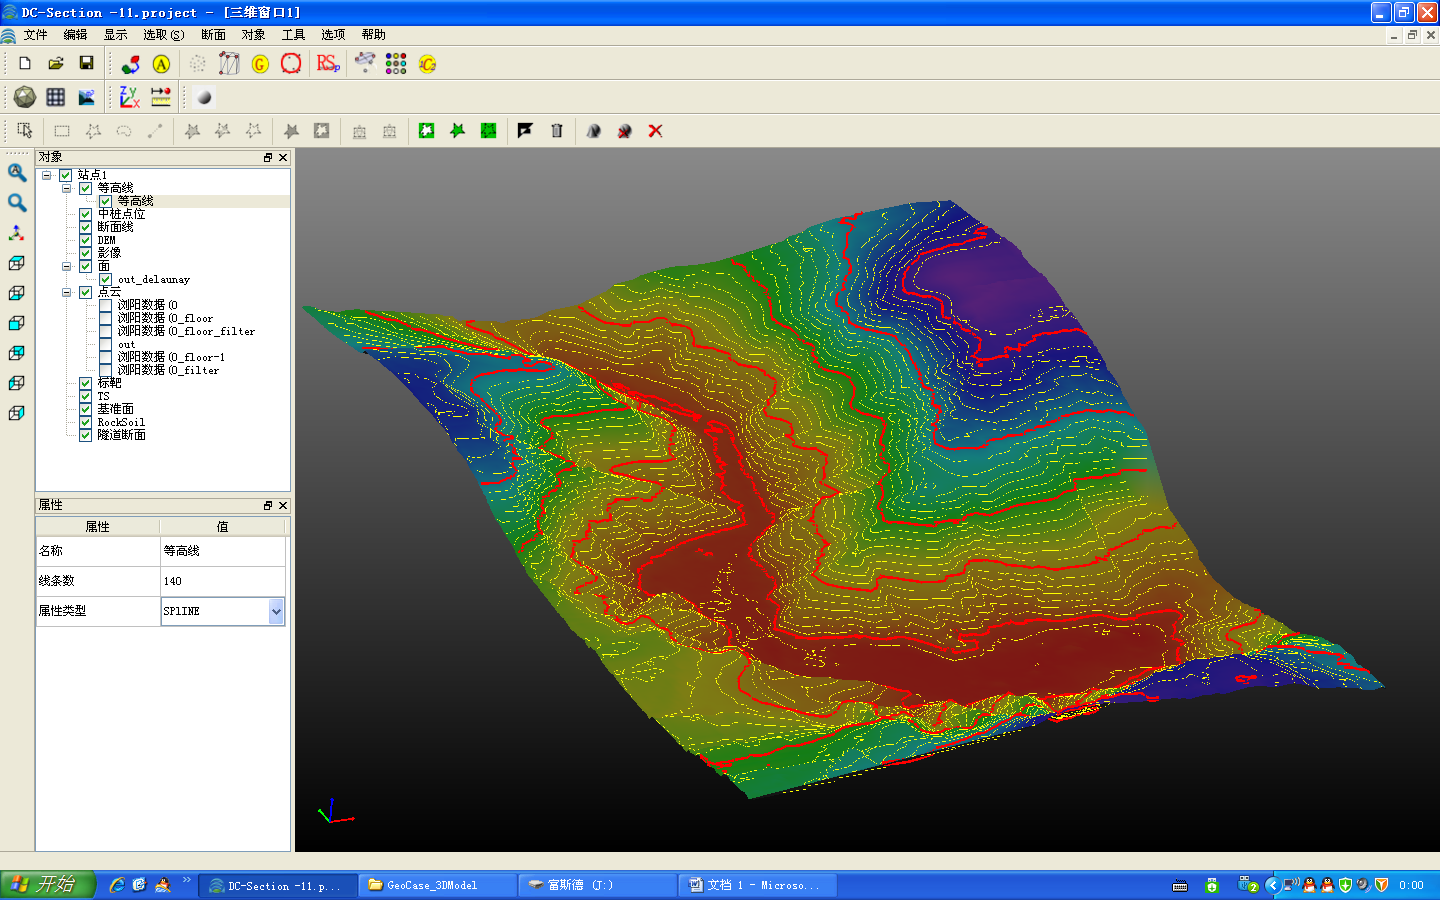This screenshot has height=900, width=1440.
Task: Click the 开始 Start button
Action: [x=47, y=885]
